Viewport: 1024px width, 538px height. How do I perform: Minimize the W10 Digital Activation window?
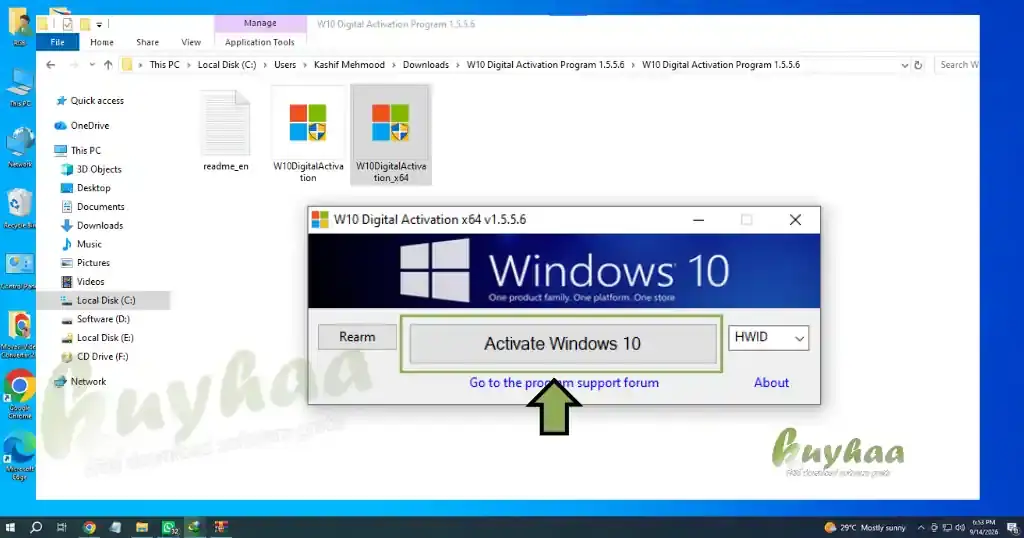(698, 220)
